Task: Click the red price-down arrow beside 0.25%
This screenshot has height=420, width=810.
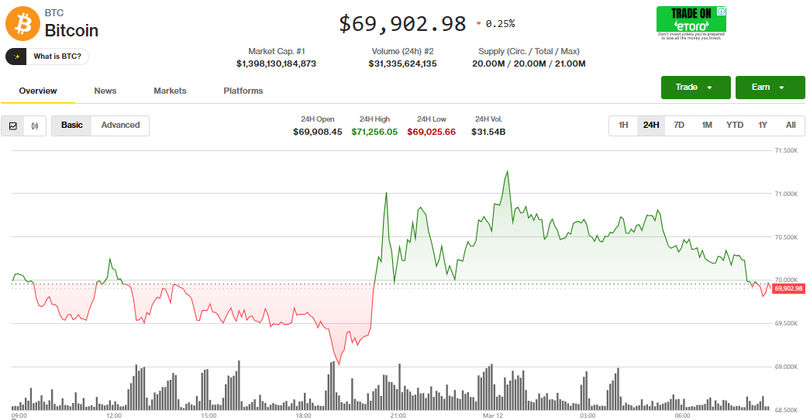Action: click(x=479, y=23)
